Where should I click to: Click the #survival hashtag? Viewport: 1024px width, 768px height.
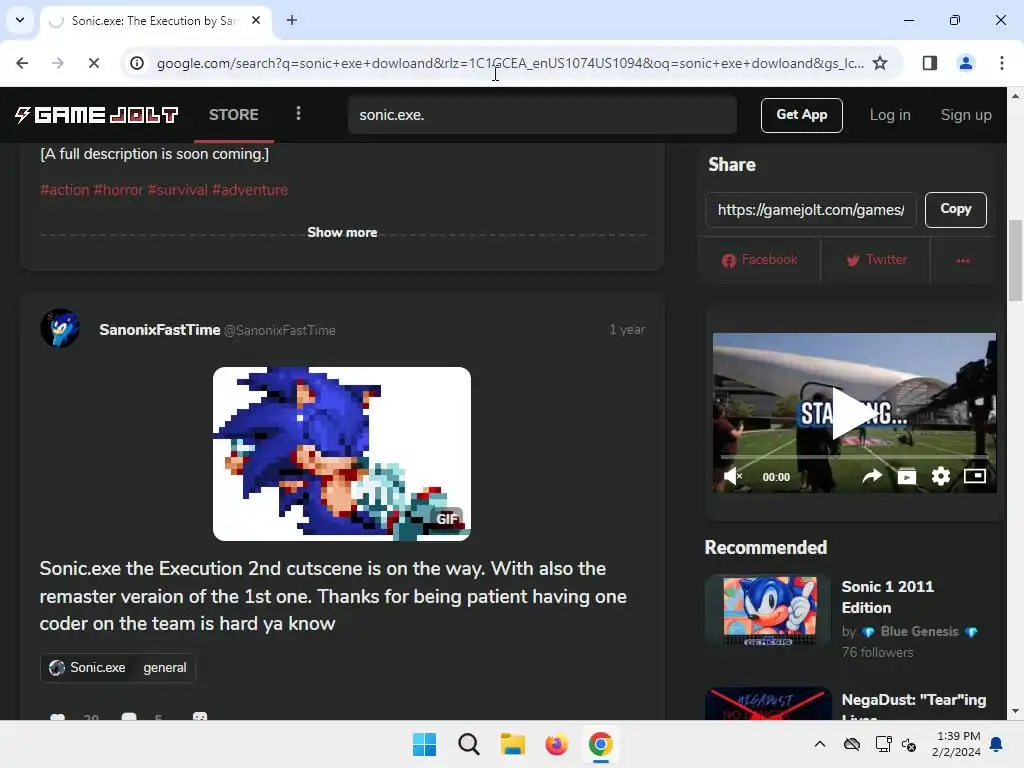[178, 190]
